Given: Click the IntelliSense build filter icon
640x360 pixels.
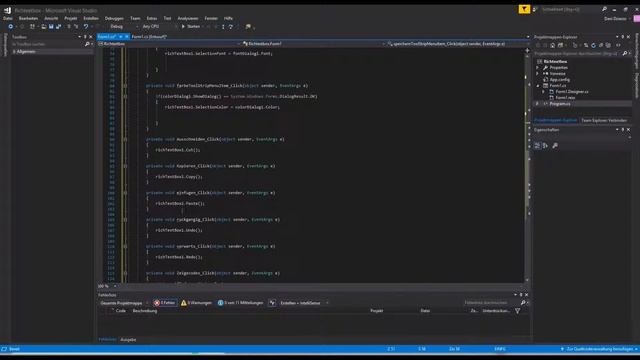Looking at the screenshot, I should (x=272, y=303).
